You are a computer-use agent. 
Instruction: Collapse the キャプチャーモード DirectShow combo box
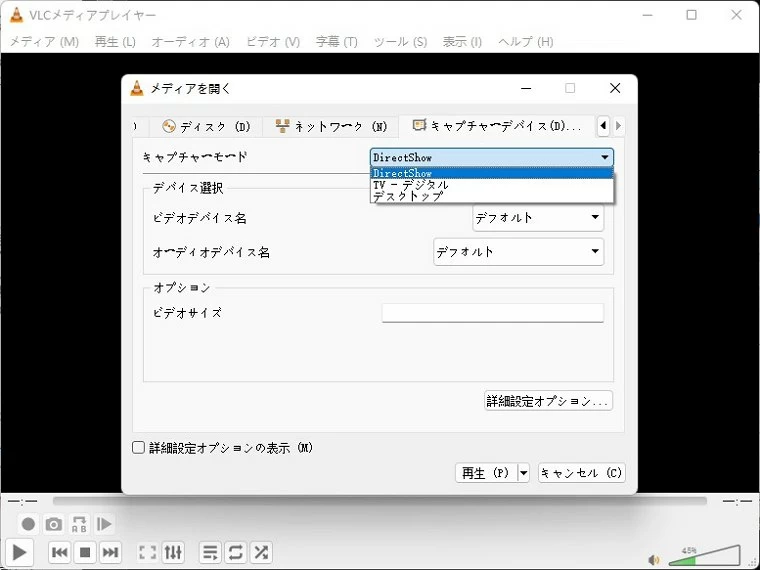tap(492, 157)
